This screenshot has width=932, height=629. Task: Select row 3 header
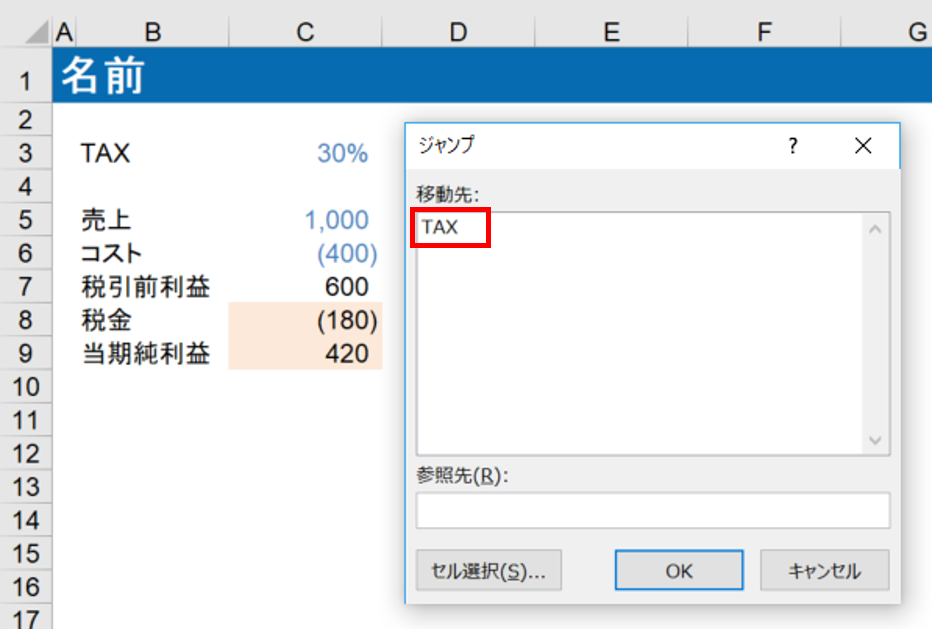click(x=26, y=153)
